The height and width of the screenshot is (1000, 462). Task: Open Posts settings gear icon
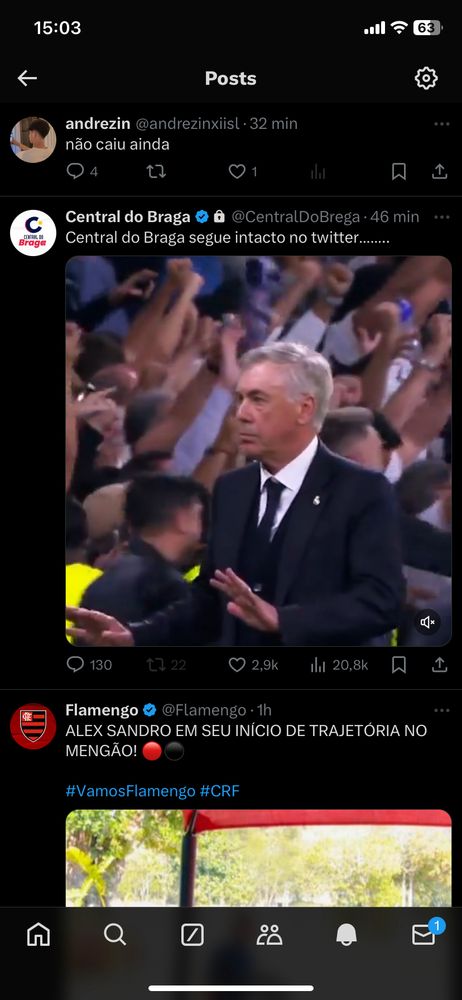tap(426, 78)
